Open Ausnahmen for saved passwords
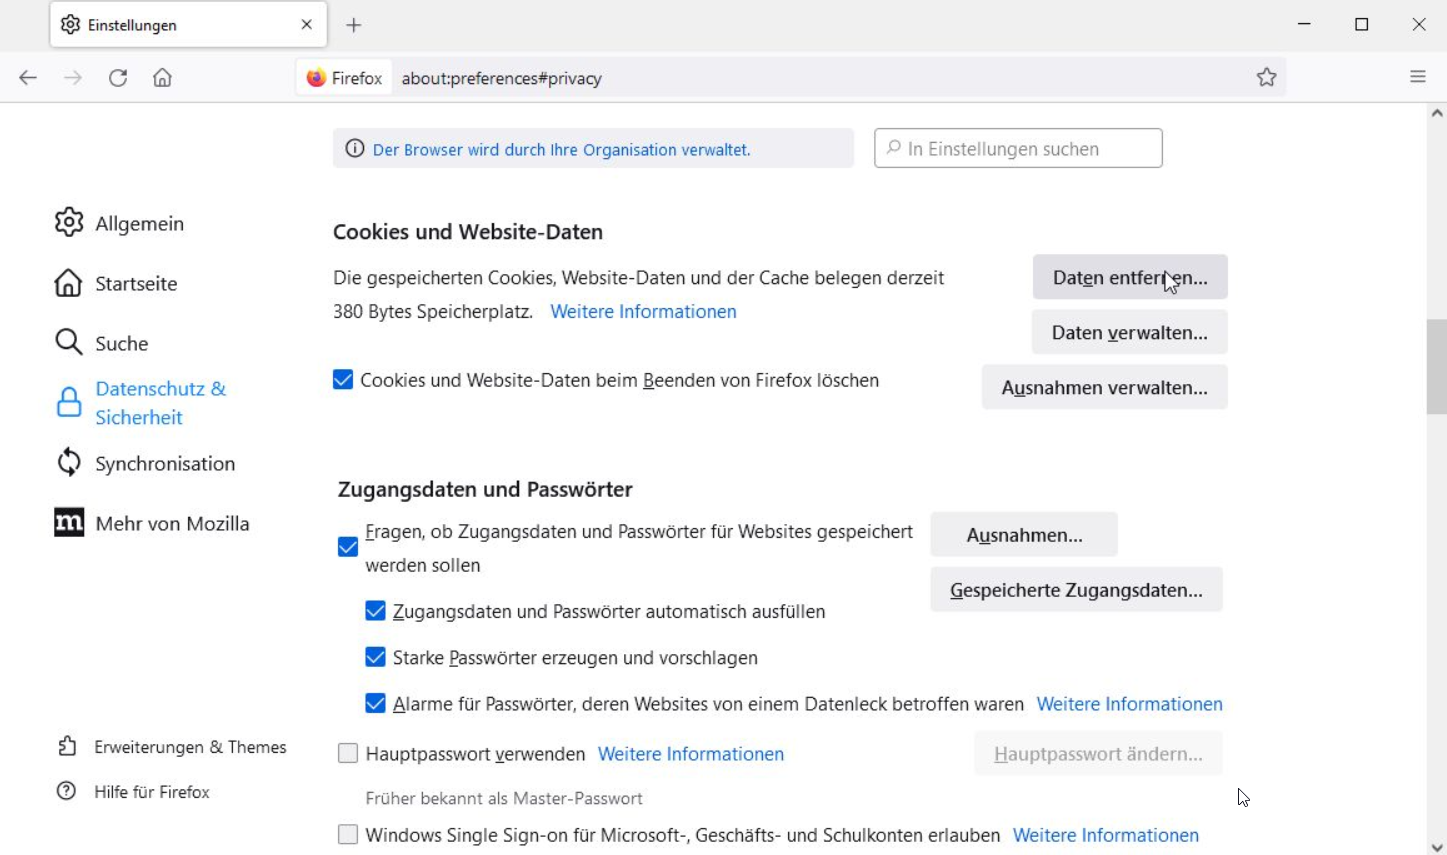This screenshot has height=855, width=1447. pyautogui.click(x=1024, y=535)
